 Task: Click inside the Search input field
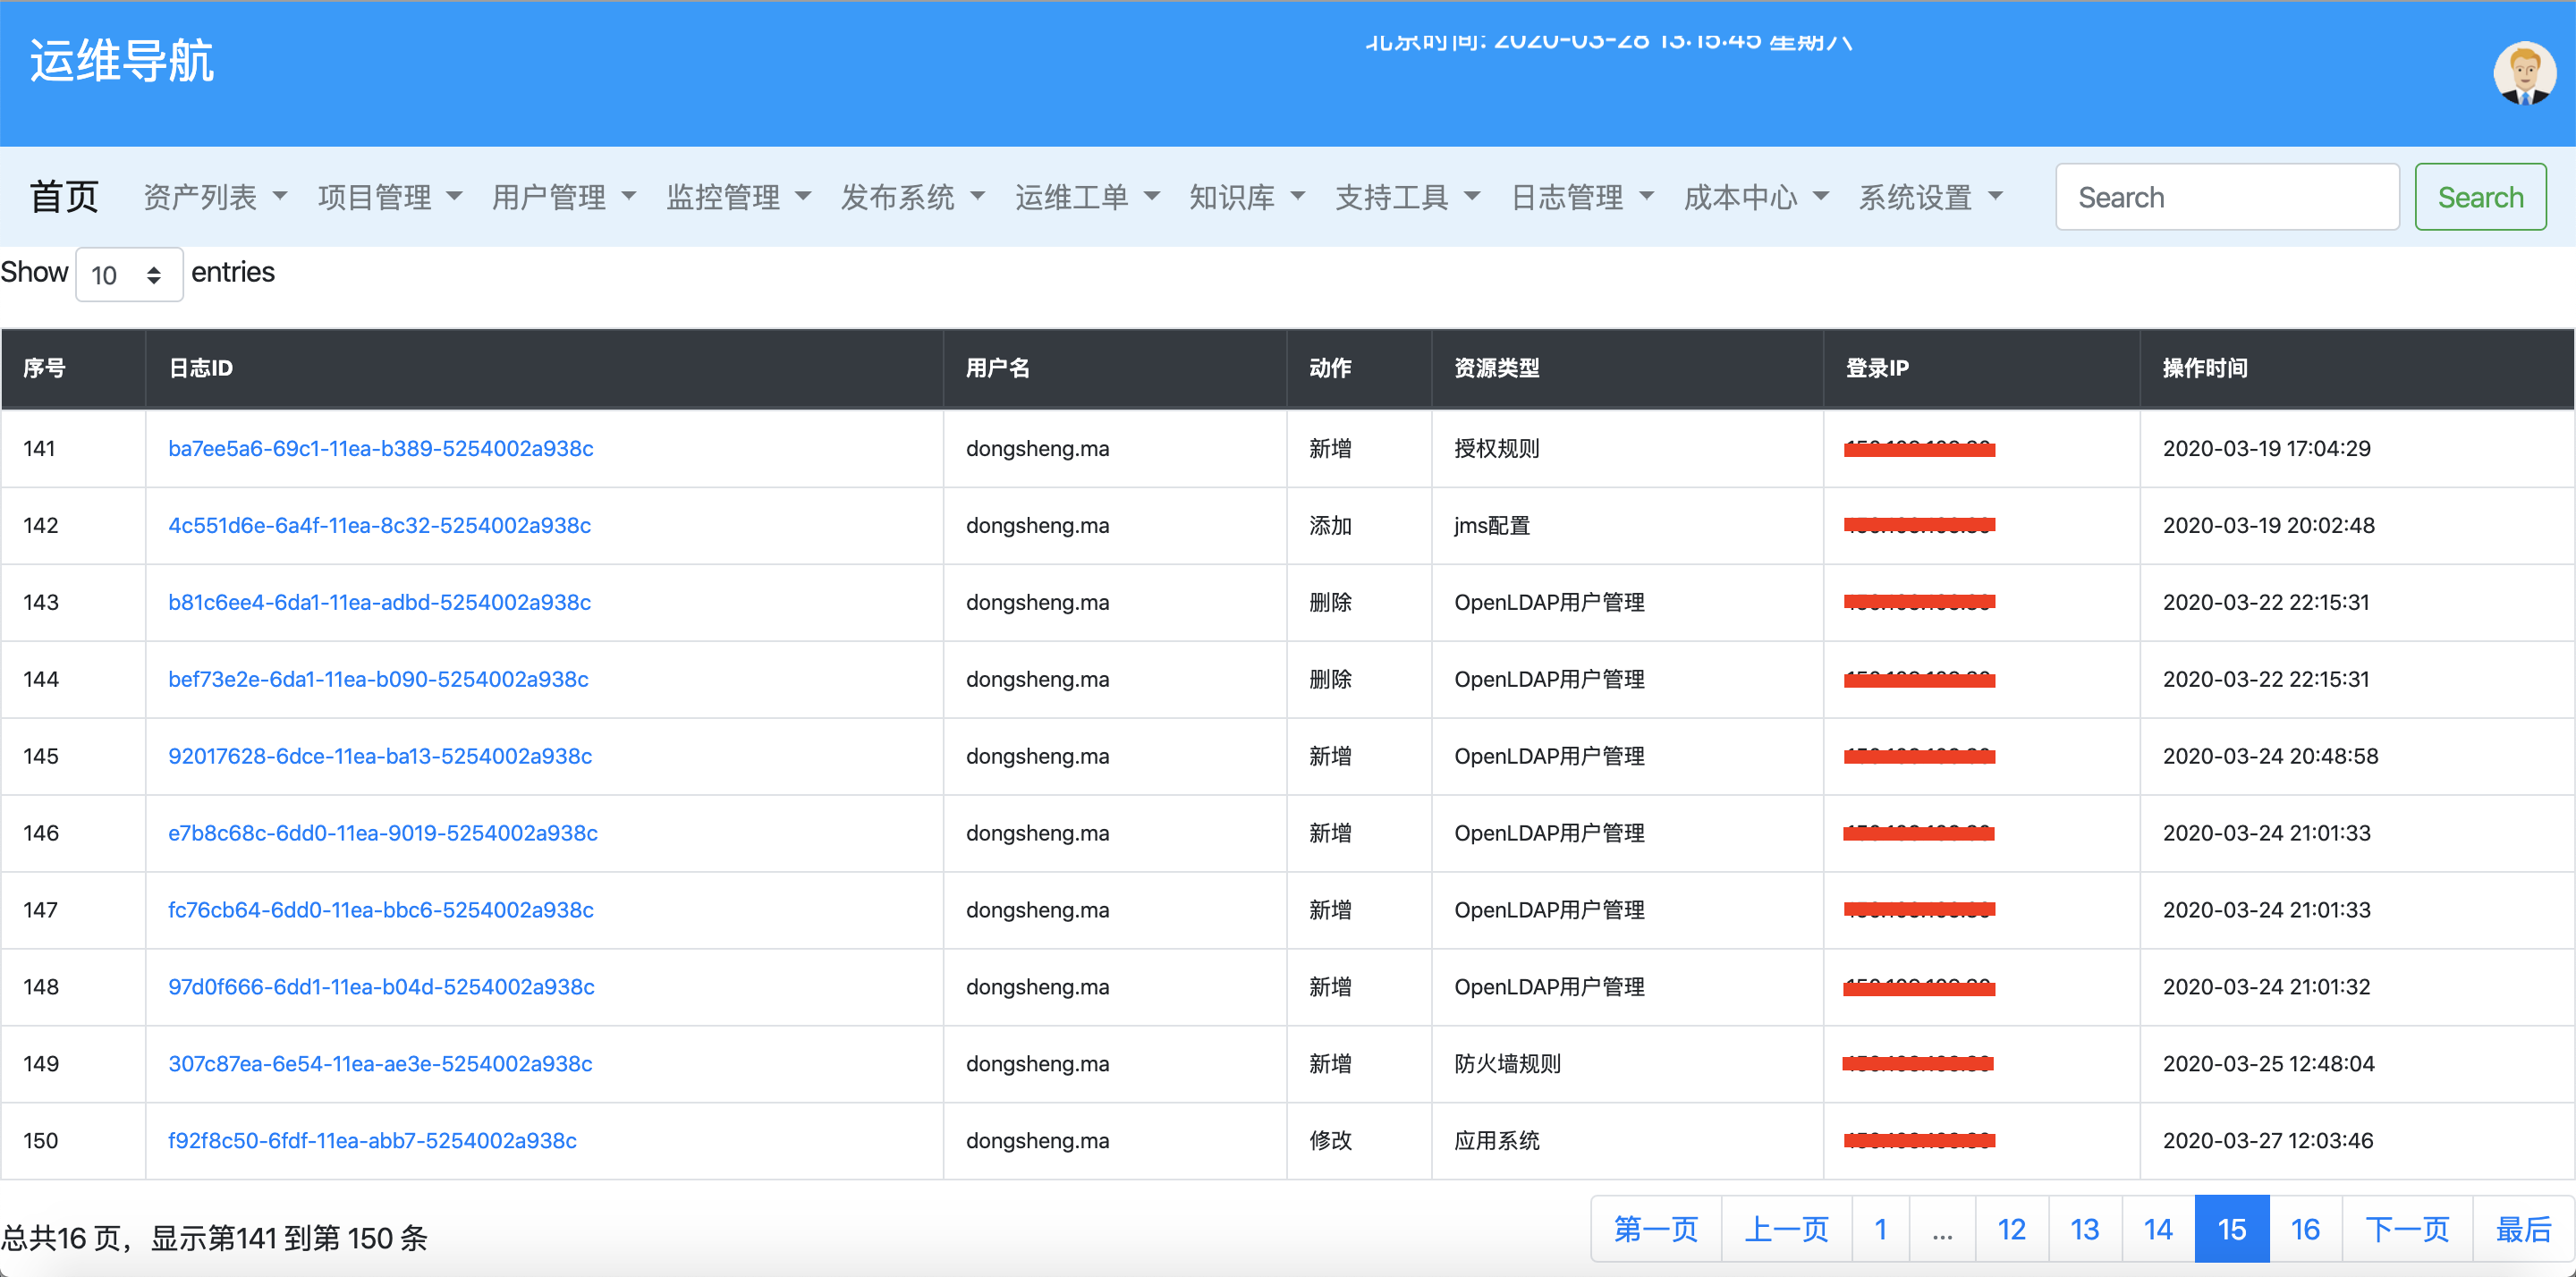2226,196
